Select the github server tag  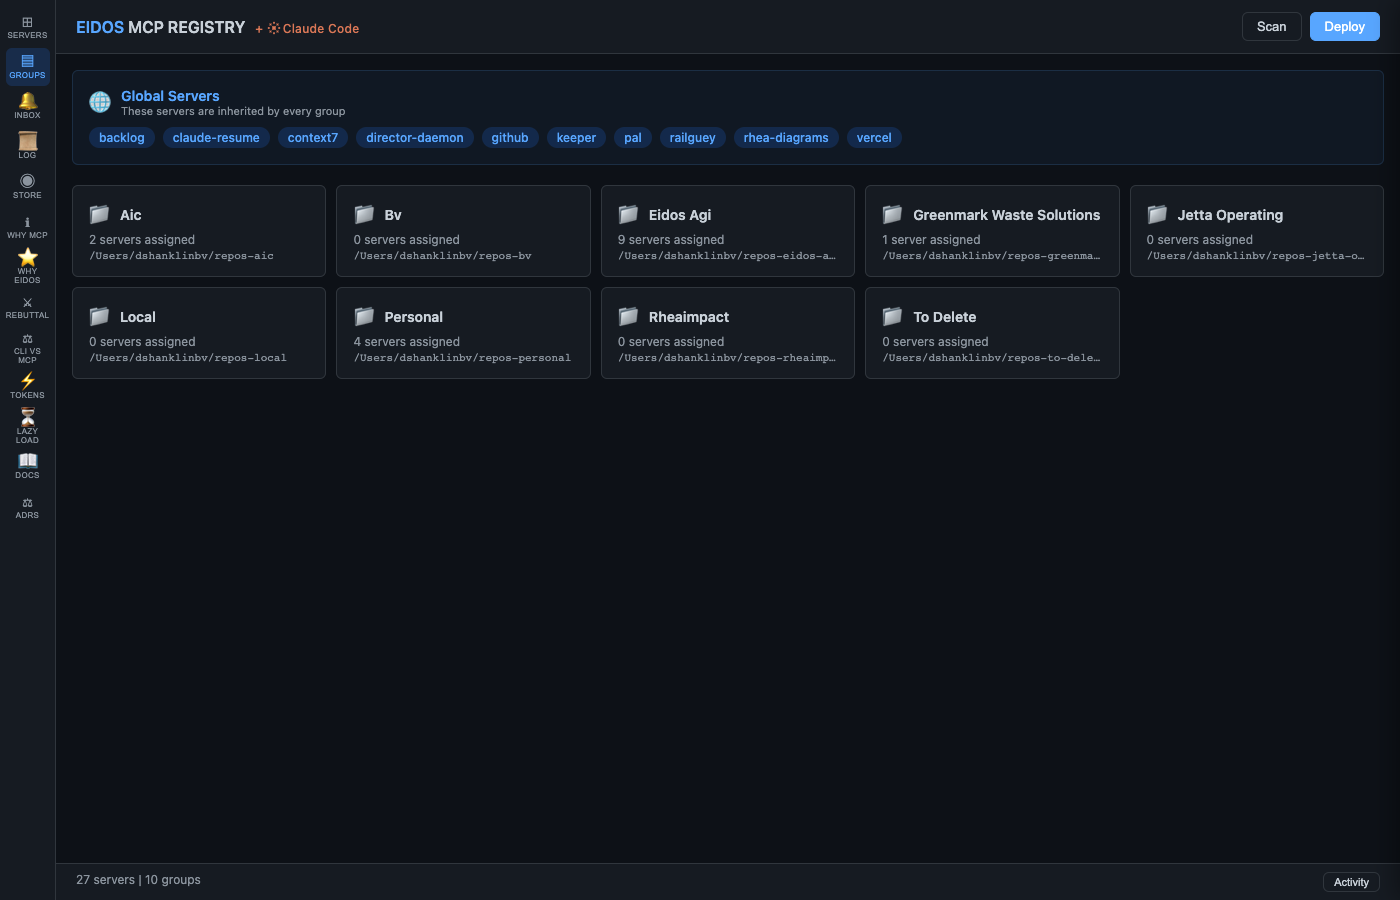click(x=510, y=138)
